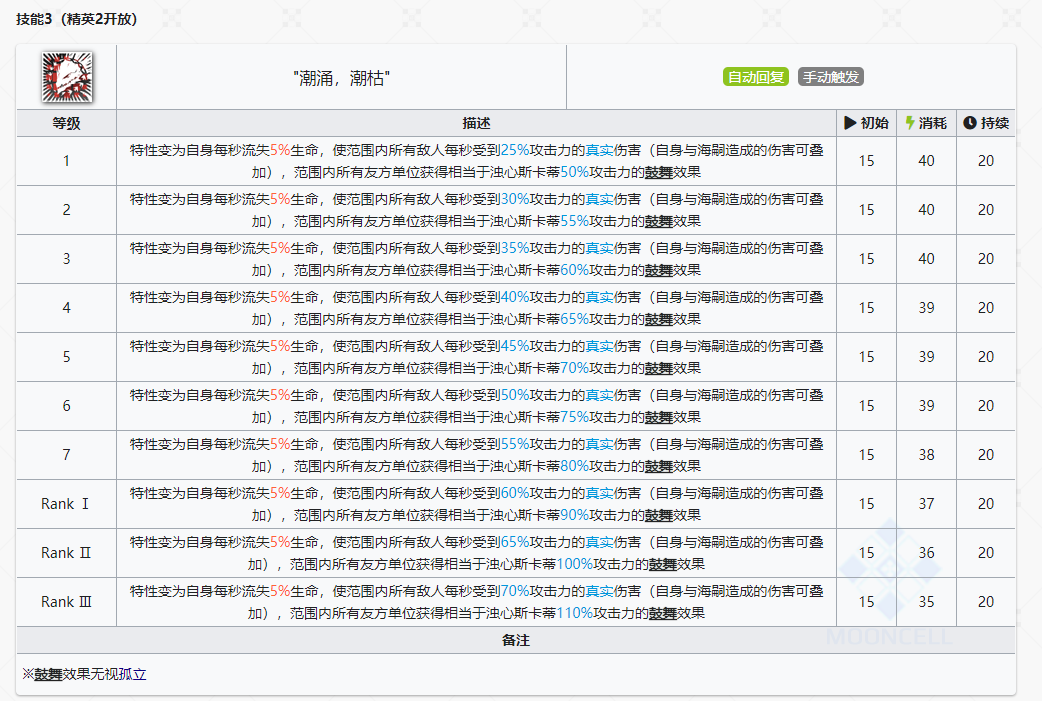Viewport: 1042px width, 701px height.
Task: Click the 鼓舞 term in level 7 row
Action: pyautogui.click(x=659, y=466)
